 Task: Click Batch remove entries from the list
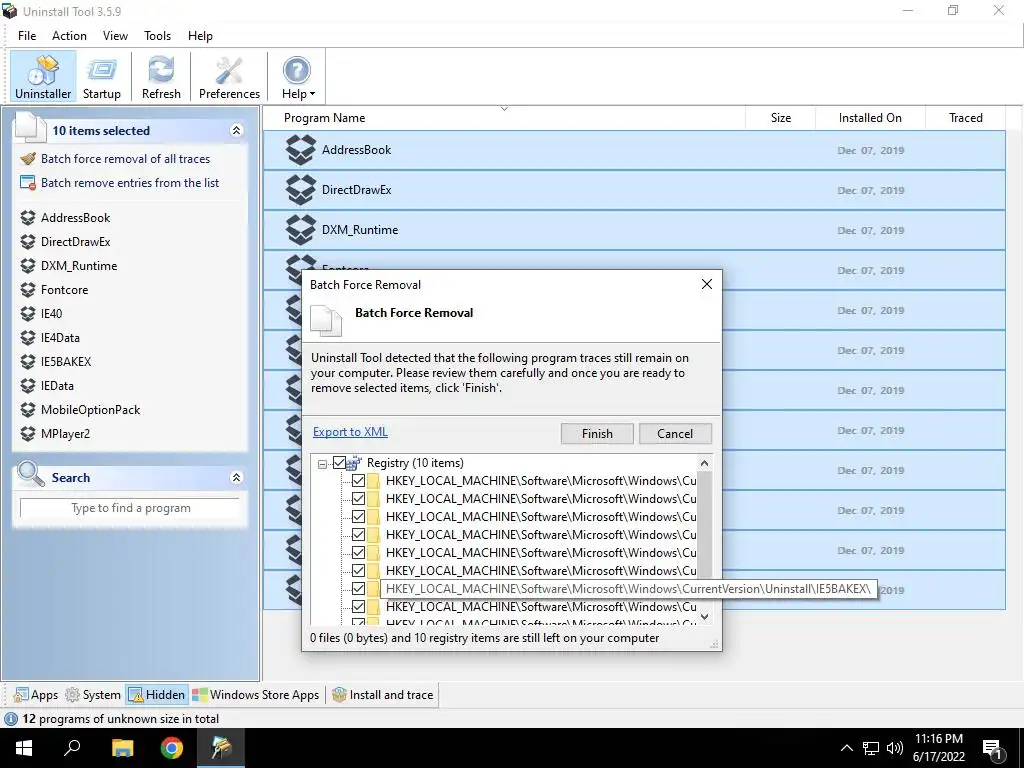tap(130, 183)
